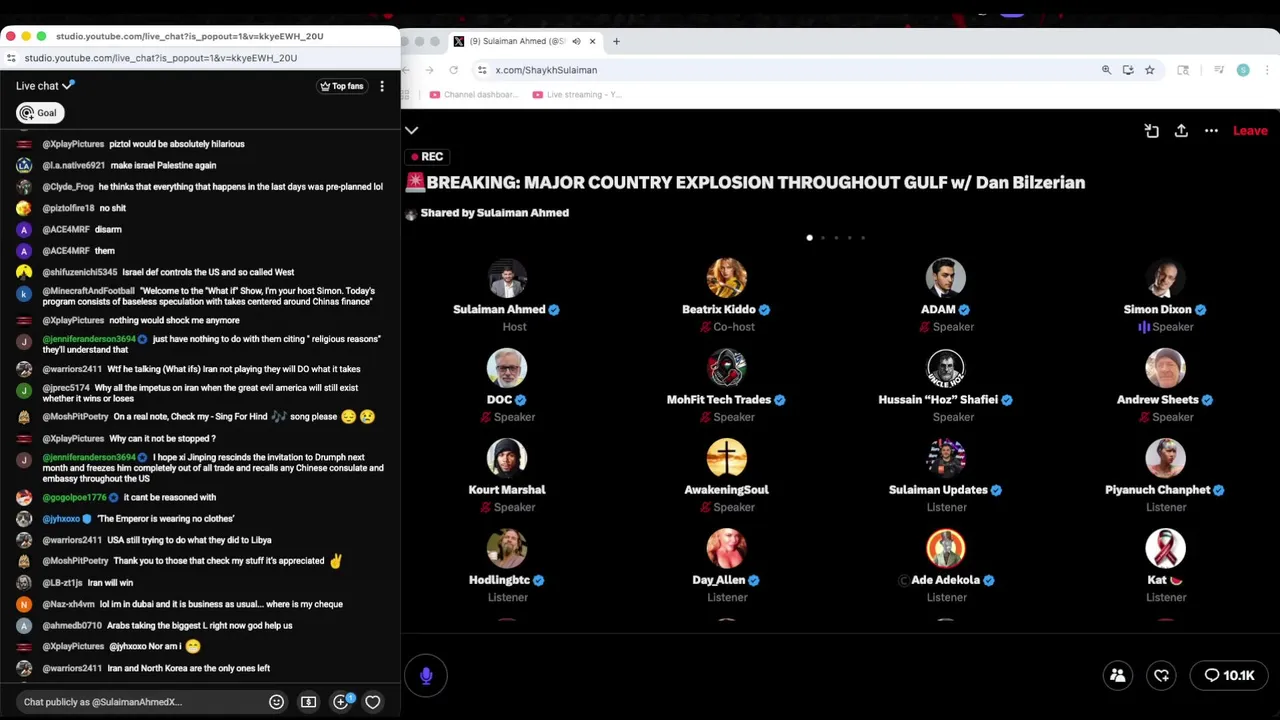The image size is (1280, 720).
Task: Click the Chrome profile avatar S
Action: click(x=1243, y=70)
